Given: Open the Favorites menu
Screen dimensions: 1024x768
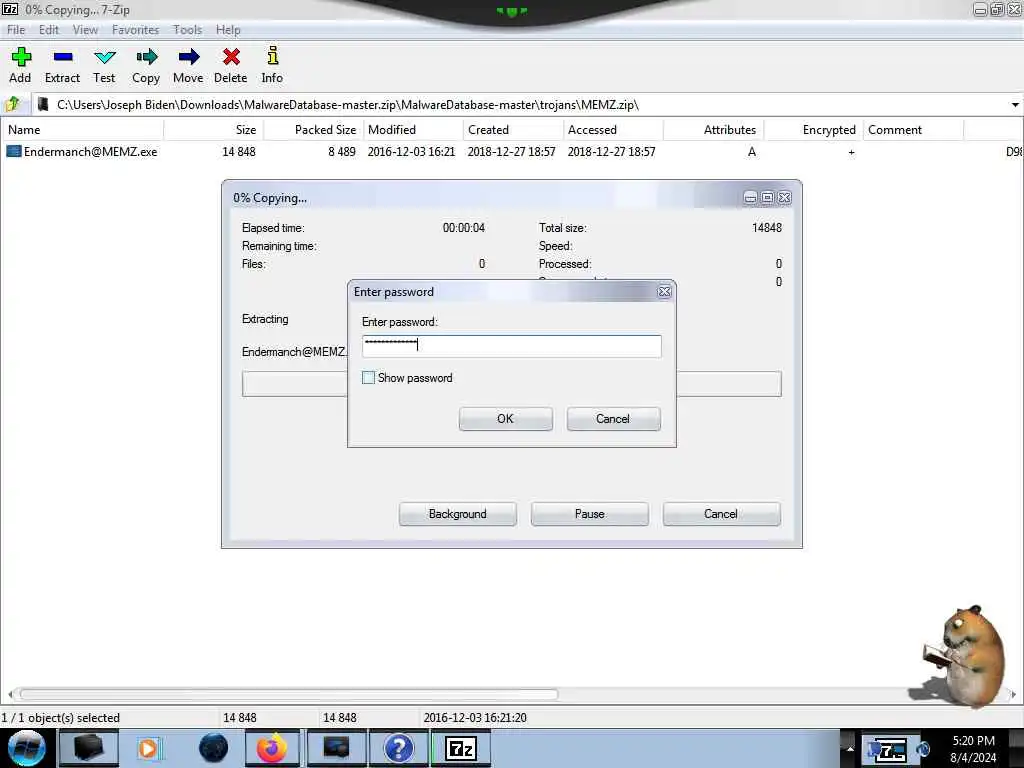Looking at the screenshot, I should (135, 29).
